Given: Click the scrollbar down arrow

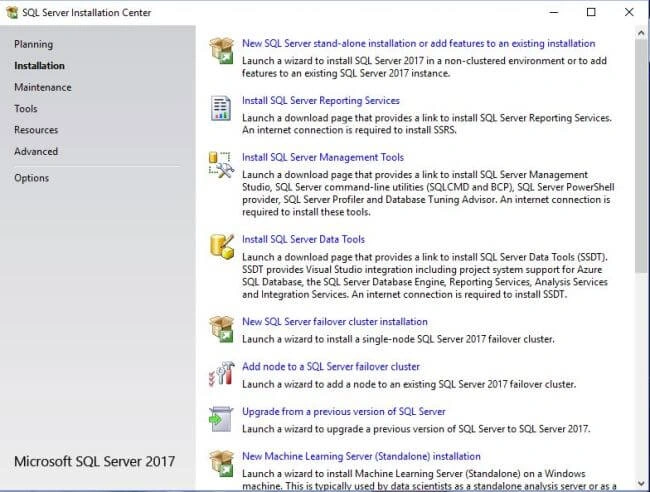Looking at the screenshot, I should [641, 484].
